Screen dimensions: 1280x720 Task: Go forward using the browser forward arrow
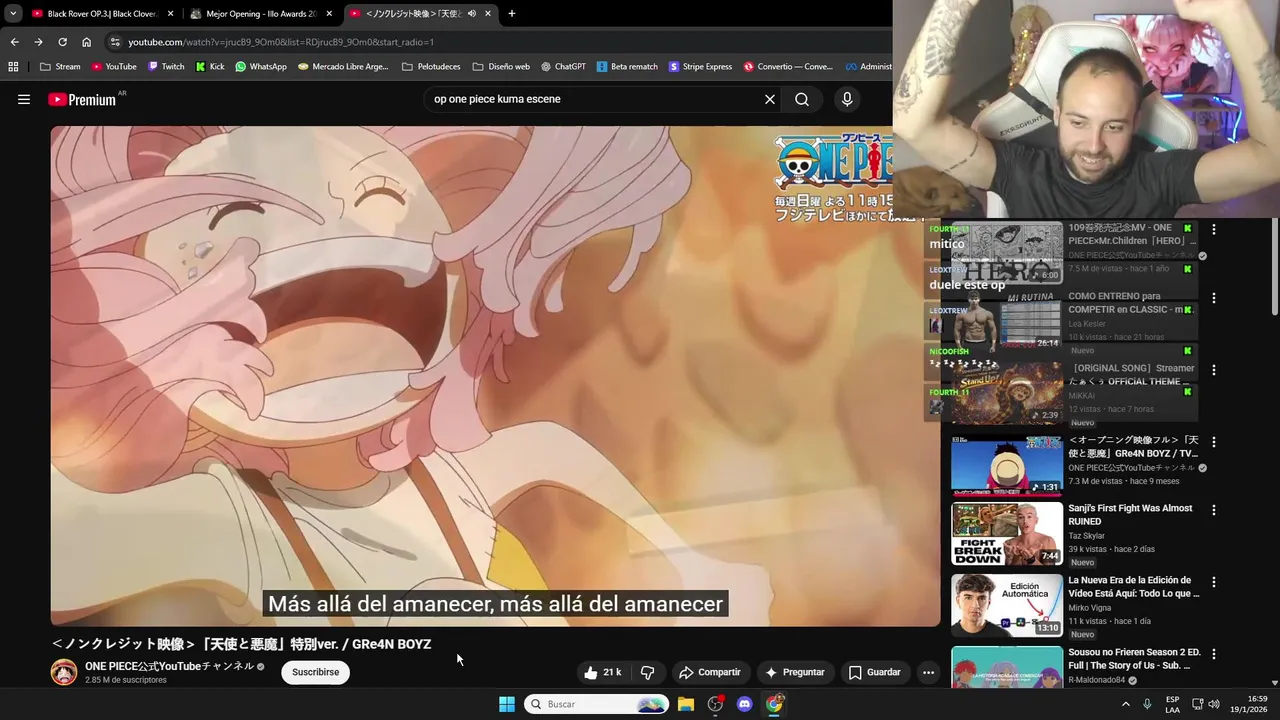(x=38, y=42)
